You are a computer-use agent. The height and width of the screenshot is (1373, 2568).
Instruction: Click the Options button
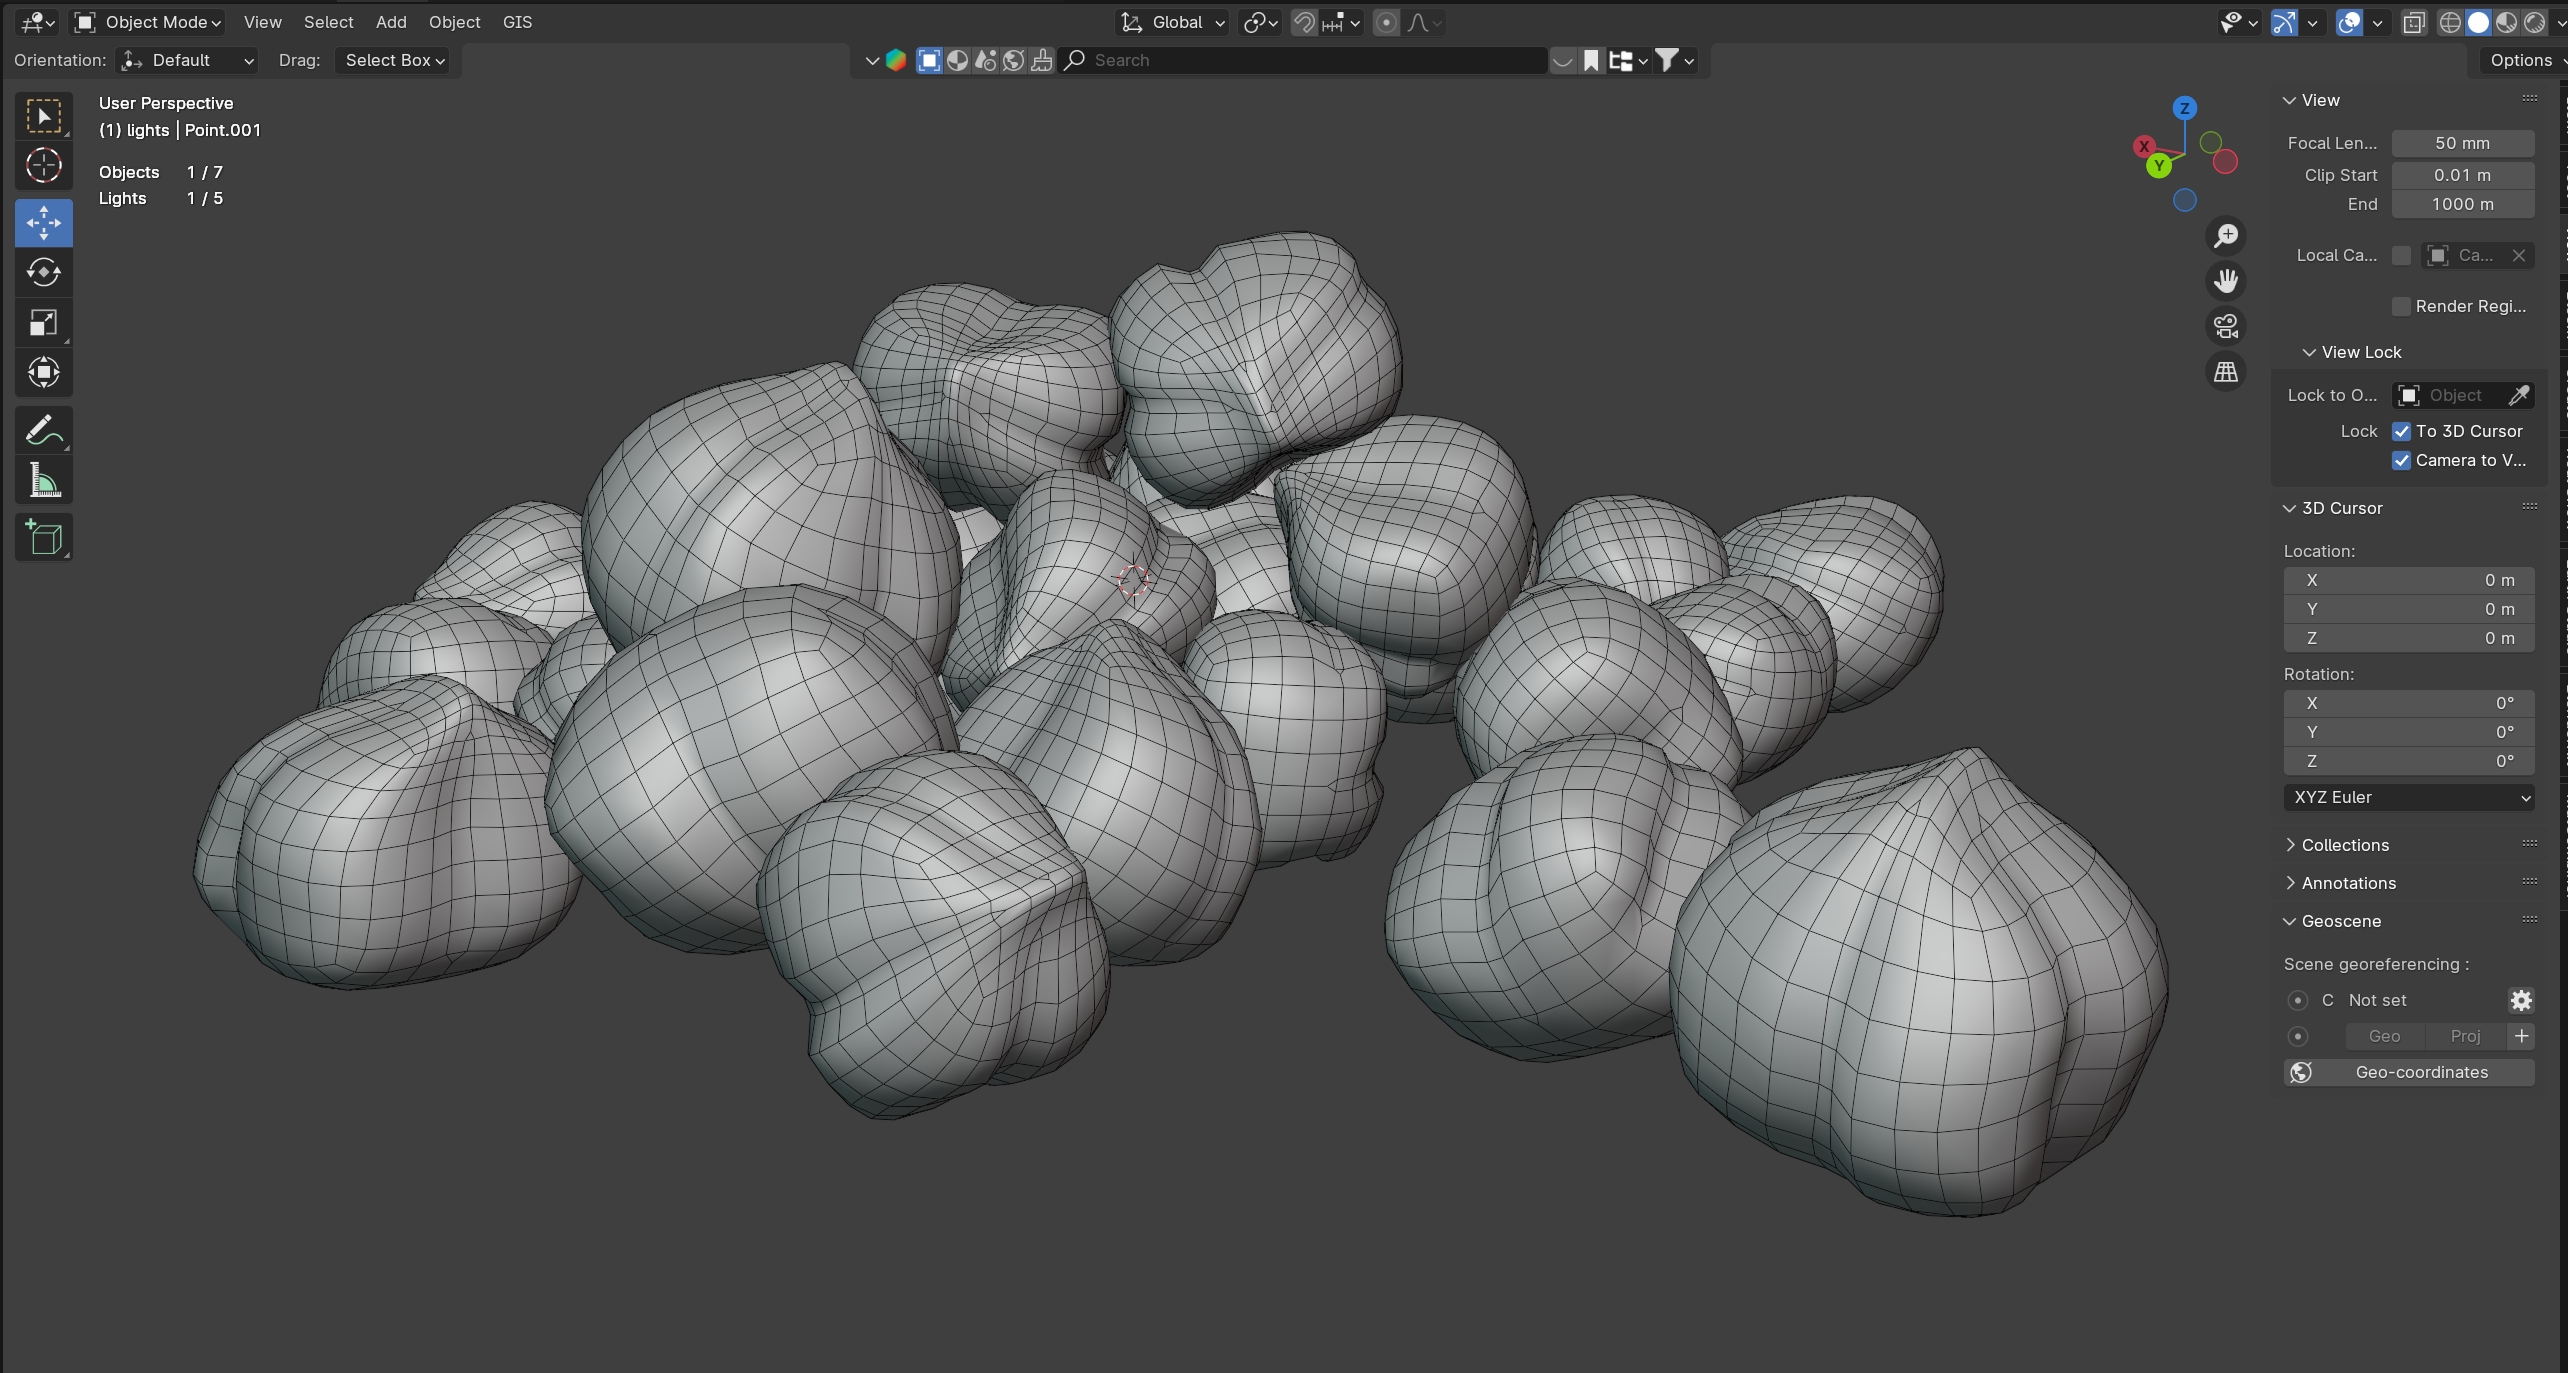click(2520, 60)
